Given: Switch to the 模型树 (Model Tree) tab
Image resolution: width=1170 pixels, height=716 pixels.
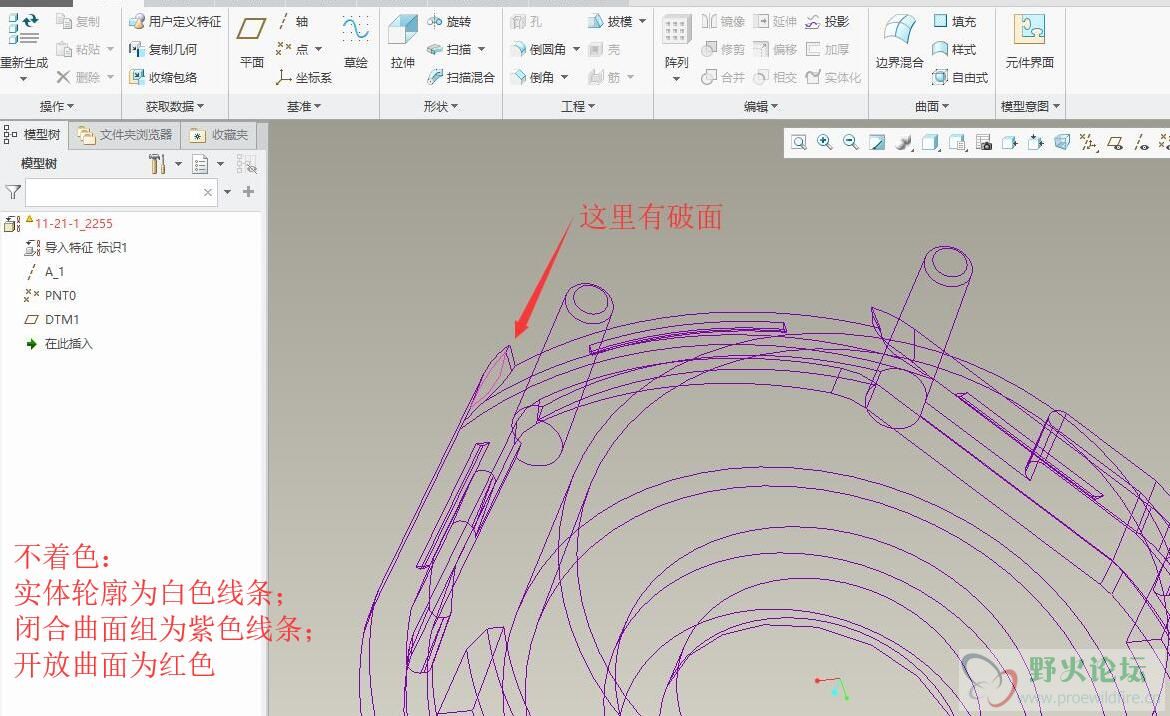Looking at the screenshot, I should pyautogui.click(x=34, y=135).
